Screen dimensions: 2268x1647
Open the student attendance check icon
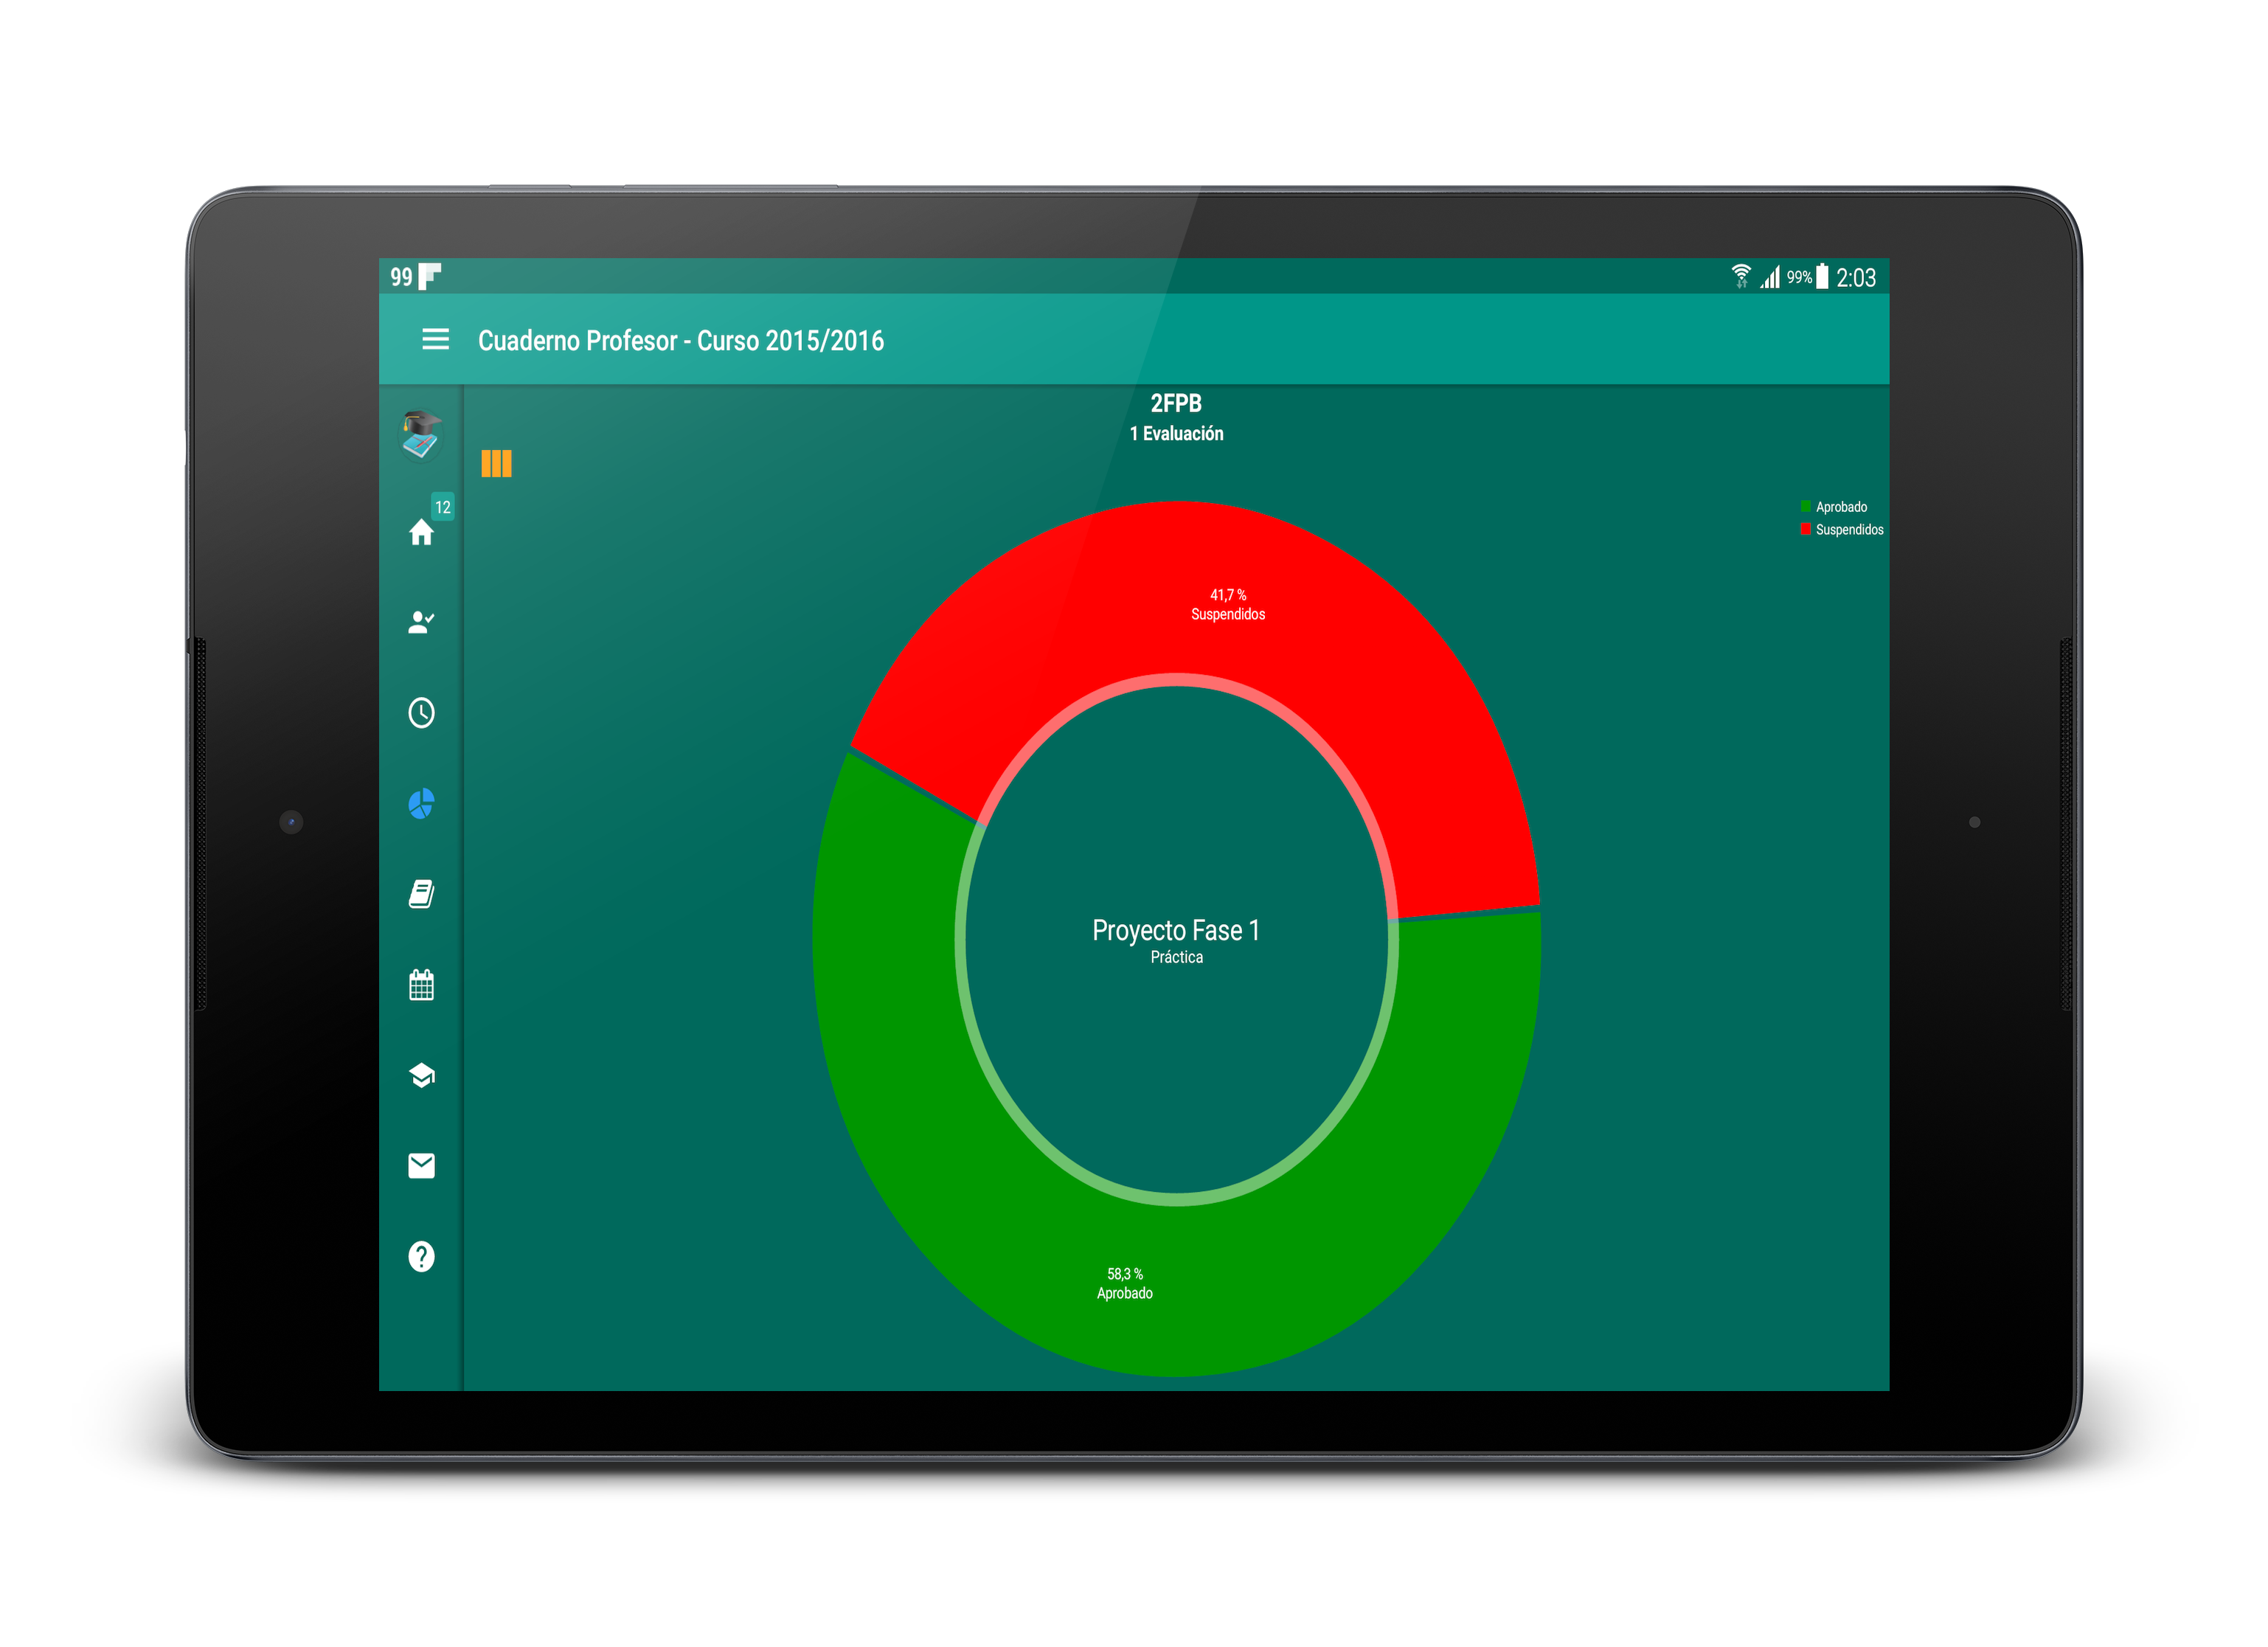(421, 623)
